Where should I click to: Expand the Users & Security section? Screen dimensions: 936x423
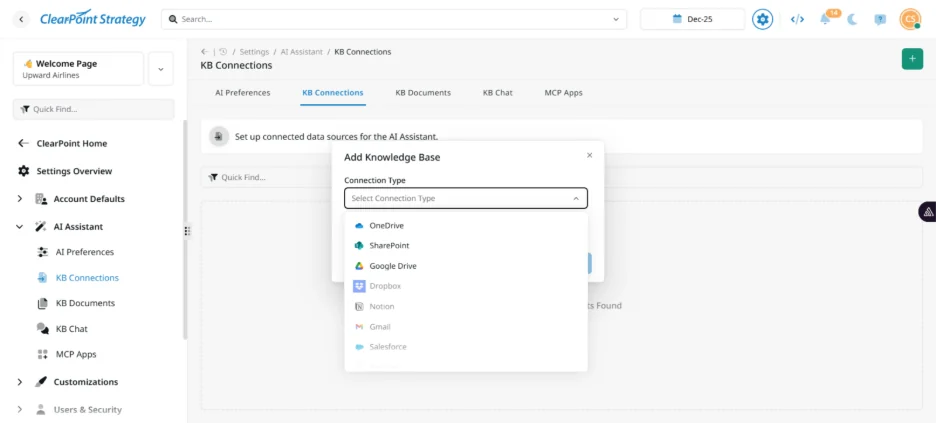(19, 409)
